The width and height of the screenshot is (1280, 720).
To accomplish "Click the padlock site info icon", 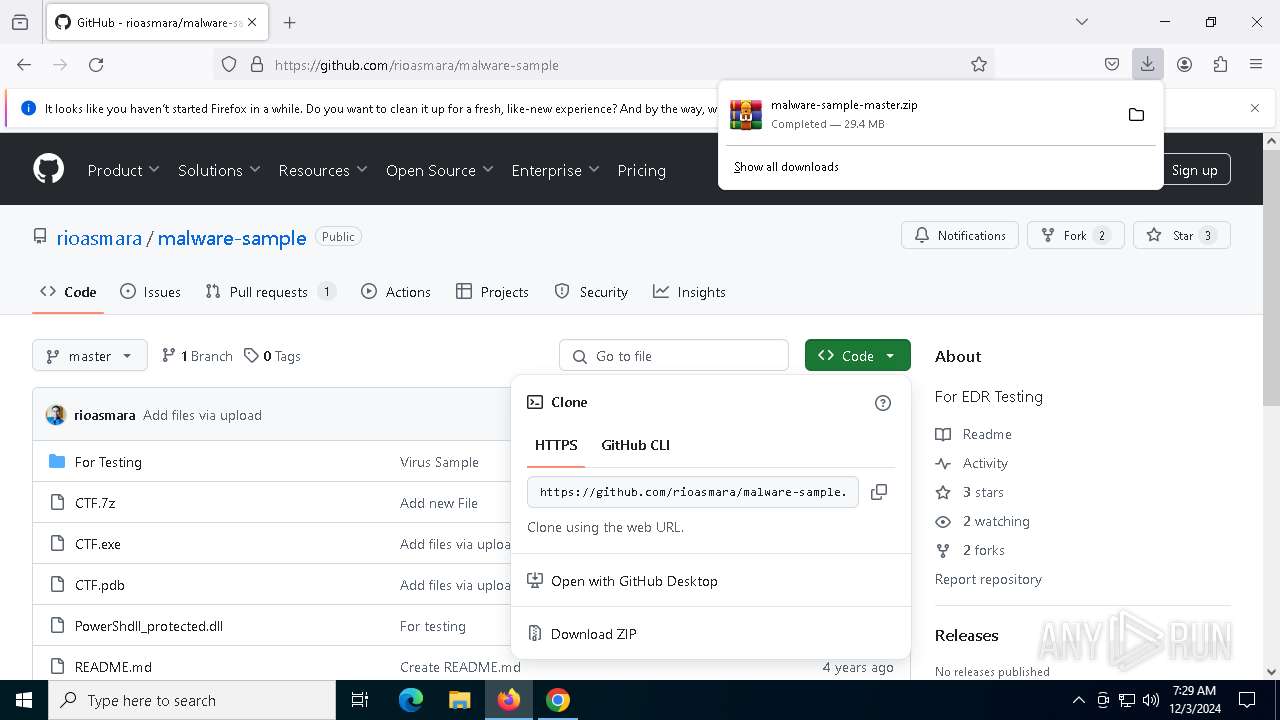I will (x=257, y=64).
